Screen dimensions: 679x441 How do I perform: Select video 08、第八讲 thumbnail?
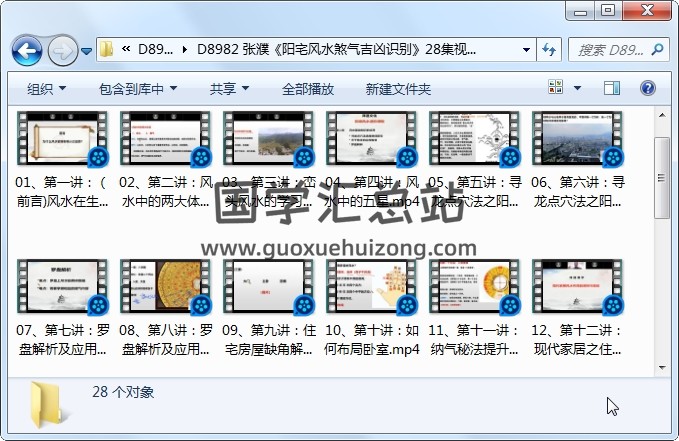pos(165,287)
